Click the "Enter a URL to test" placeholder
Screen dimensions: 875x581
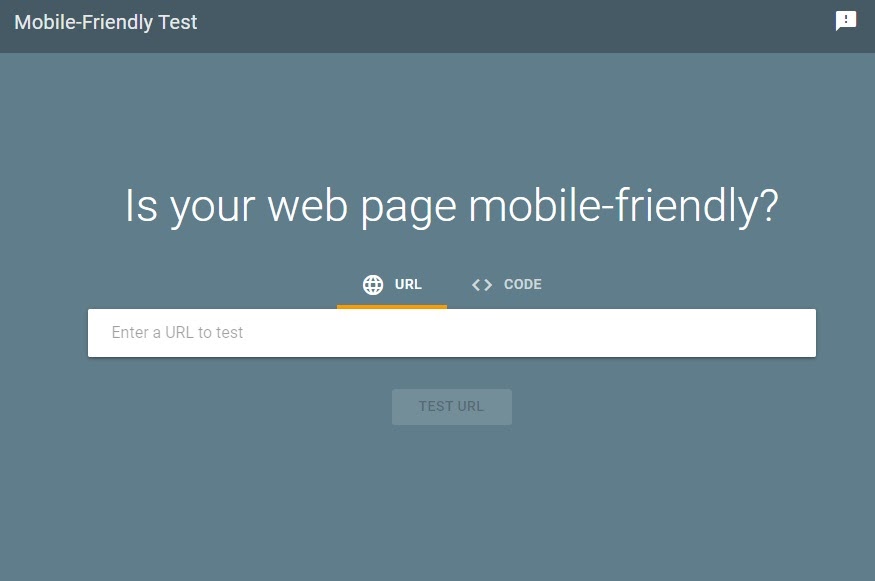177,333
